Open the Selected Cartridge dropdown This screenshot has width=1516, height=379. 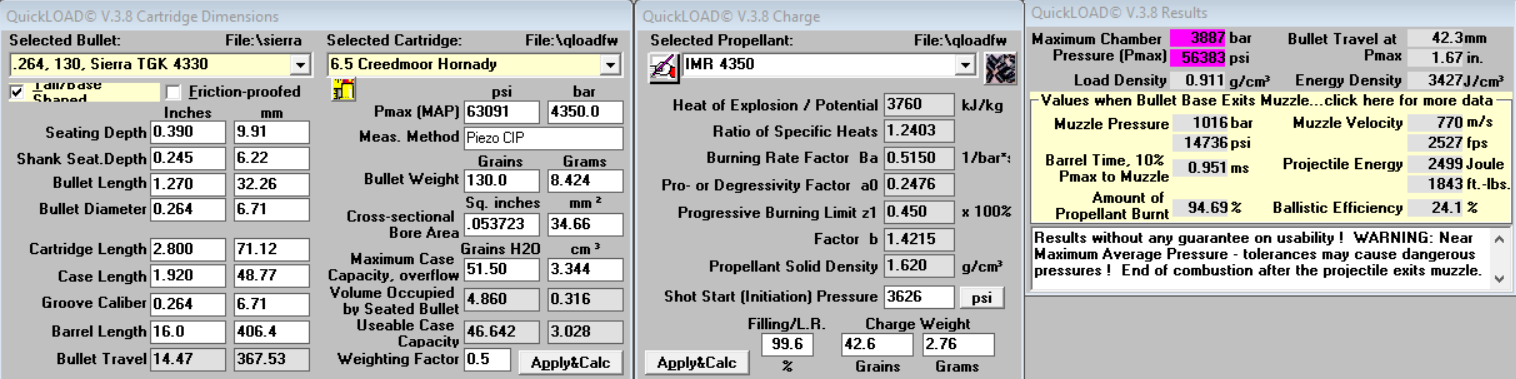[612, 65]
